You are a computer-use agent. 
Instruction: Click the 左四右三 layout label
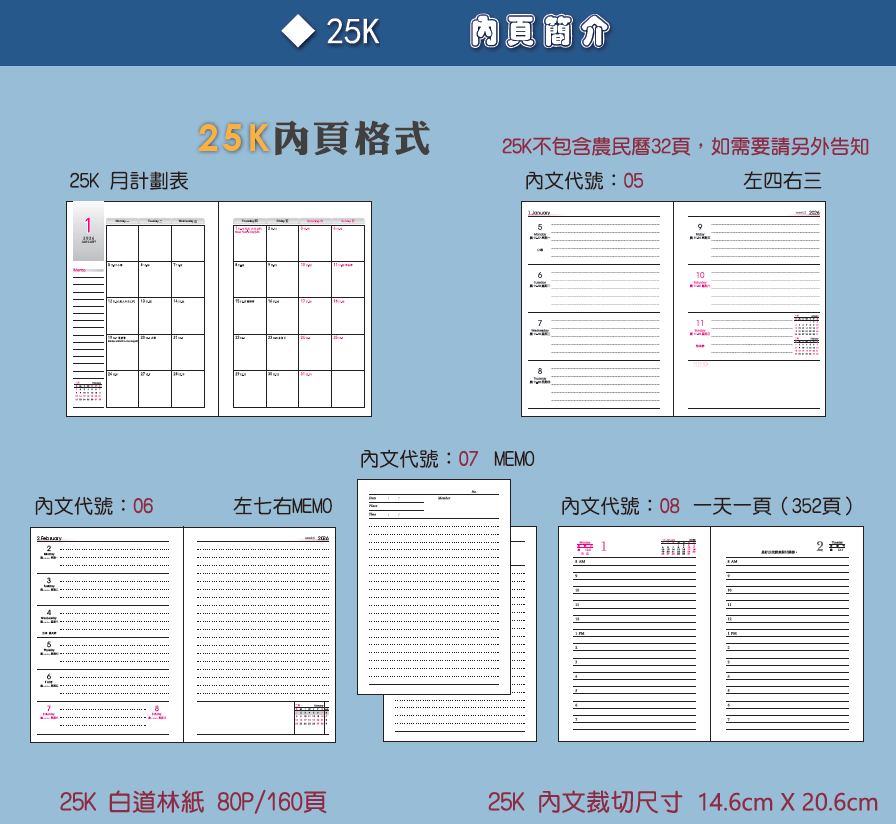tap(782, 181)
